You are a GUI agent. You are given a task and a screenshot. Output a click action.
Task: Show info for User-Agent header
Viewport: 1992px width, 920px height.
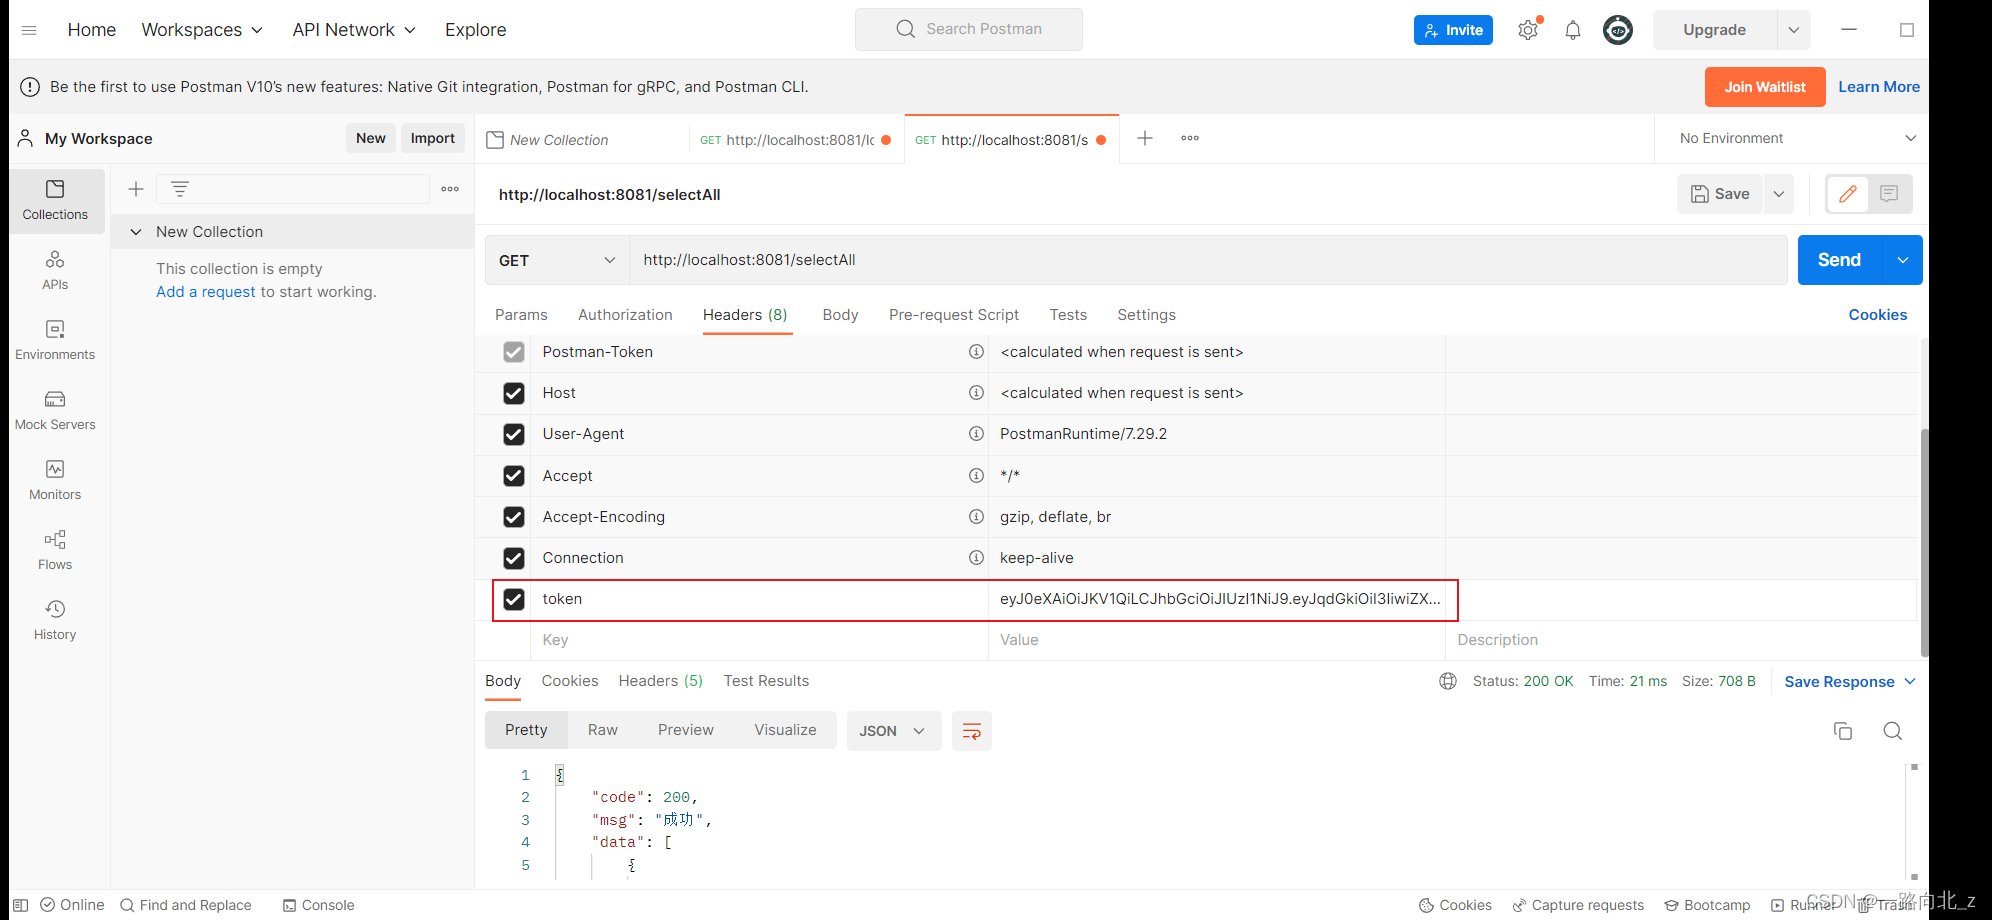point(976,434)
